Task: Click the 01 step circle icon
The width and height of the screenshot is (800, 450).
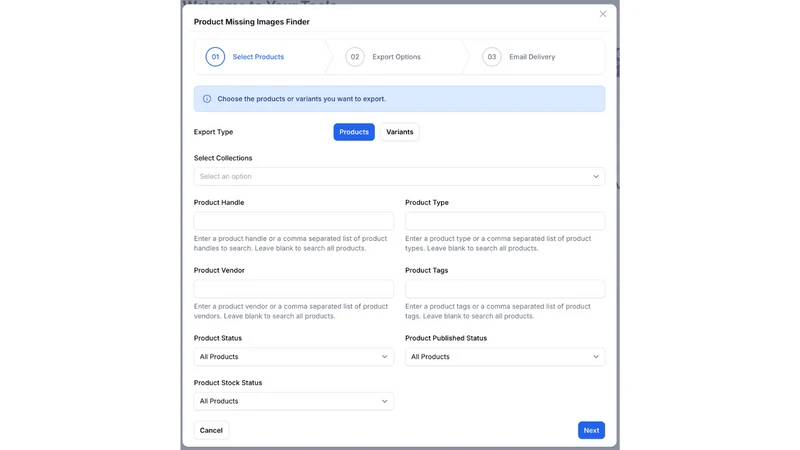Action: (x=215, y=57)
